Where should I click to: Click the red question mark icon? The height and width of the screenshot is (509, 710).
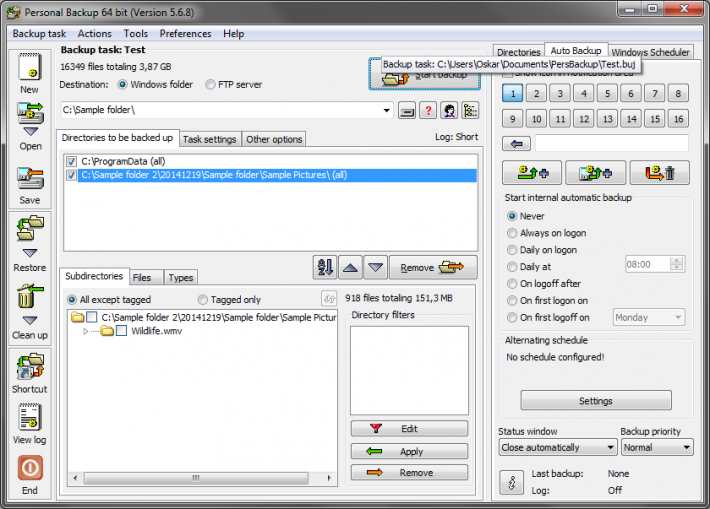click(x=428, y=110)
